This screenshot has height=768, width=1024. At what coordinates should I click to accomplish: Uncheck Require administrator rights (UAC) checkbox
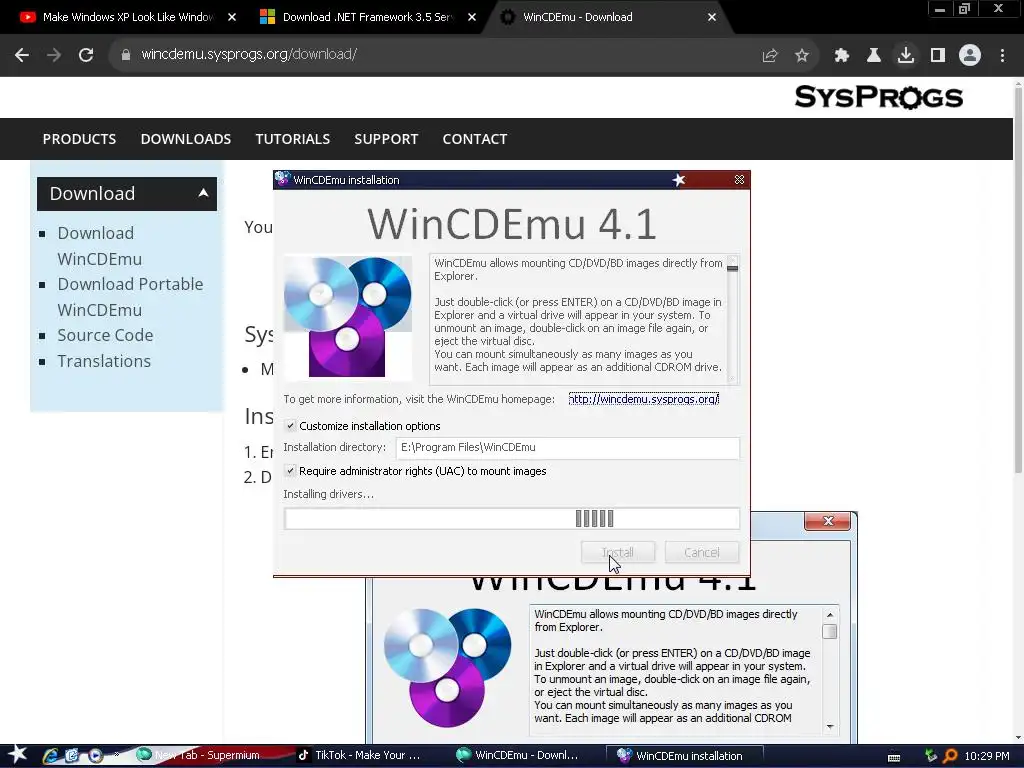click(291, 471)
